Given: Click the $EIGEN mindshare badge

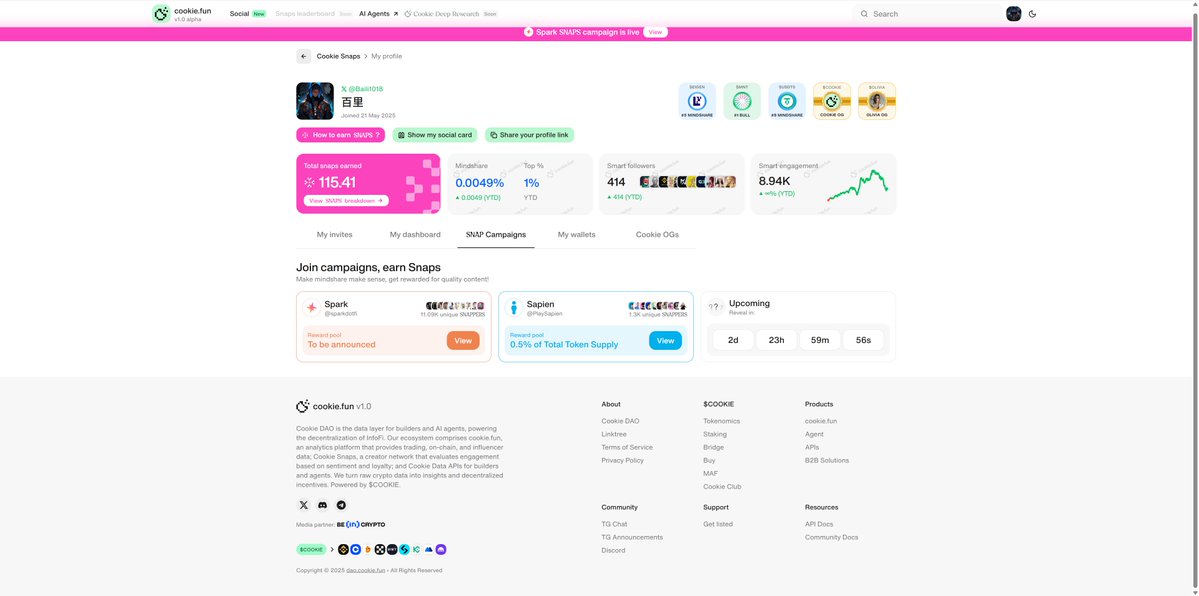Looking at the screenshot, I should click(x=697, y=101).
